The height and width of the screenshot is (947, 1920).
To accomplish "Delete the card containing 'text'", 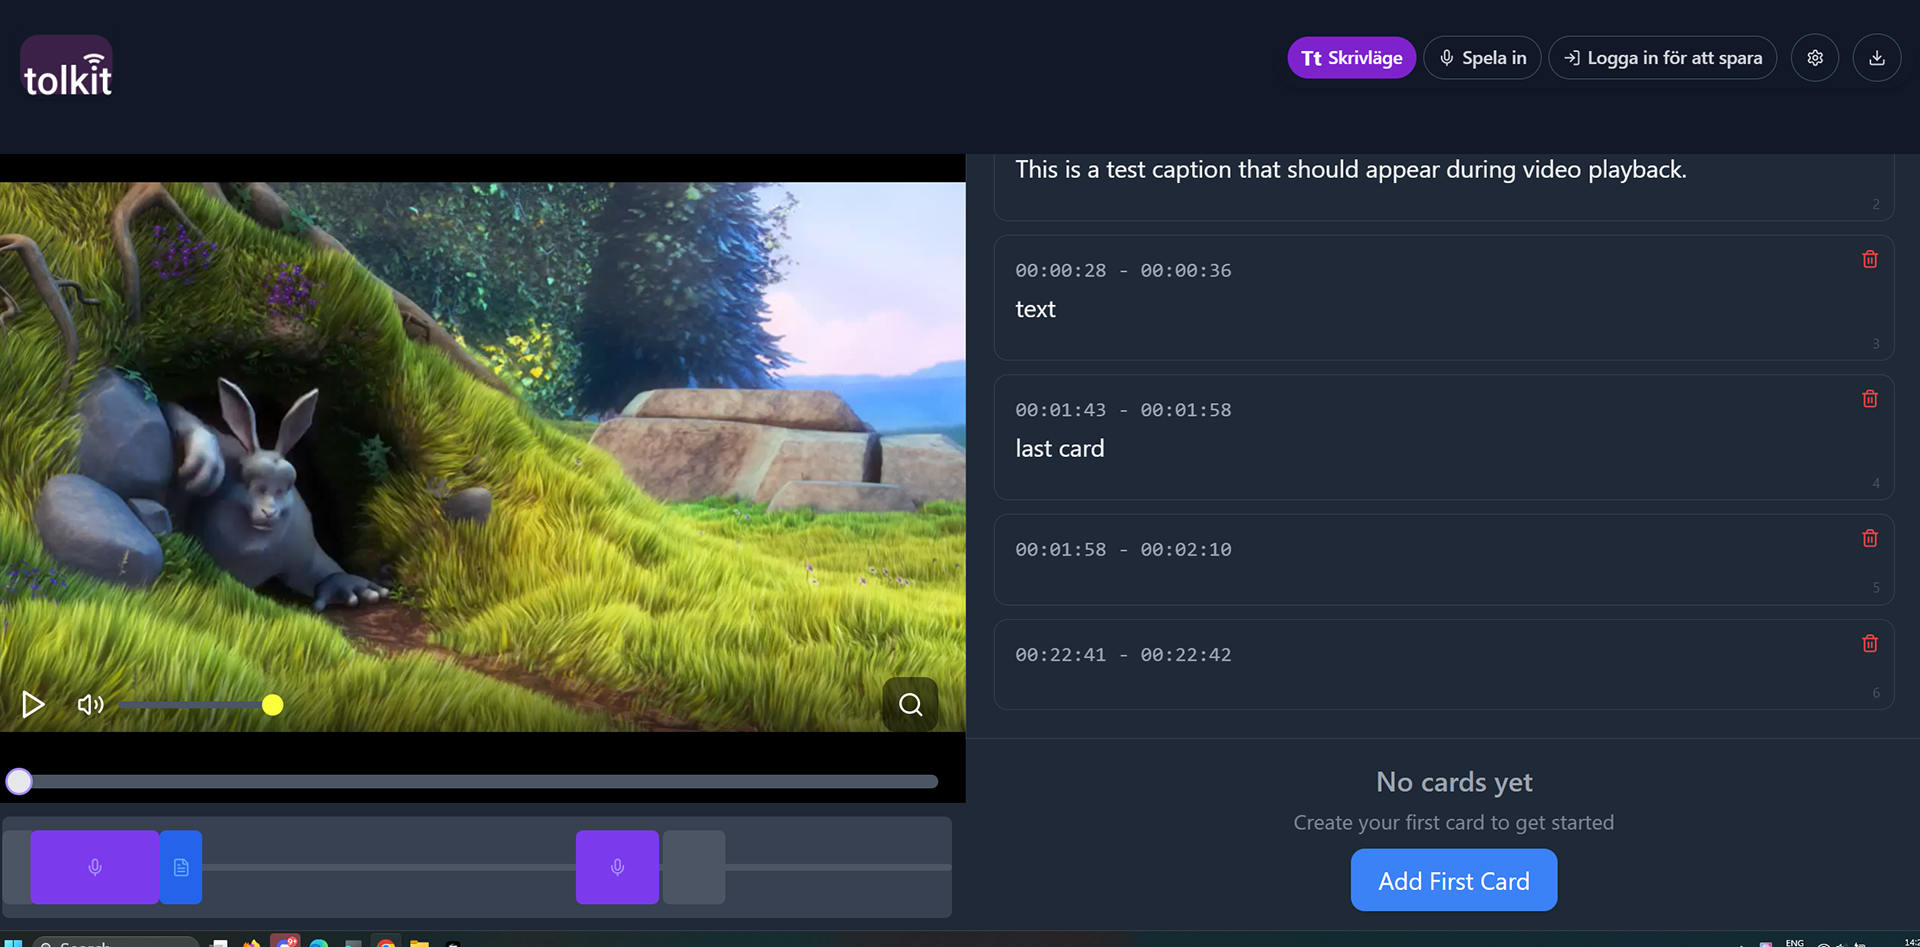I will point(1870,259).
